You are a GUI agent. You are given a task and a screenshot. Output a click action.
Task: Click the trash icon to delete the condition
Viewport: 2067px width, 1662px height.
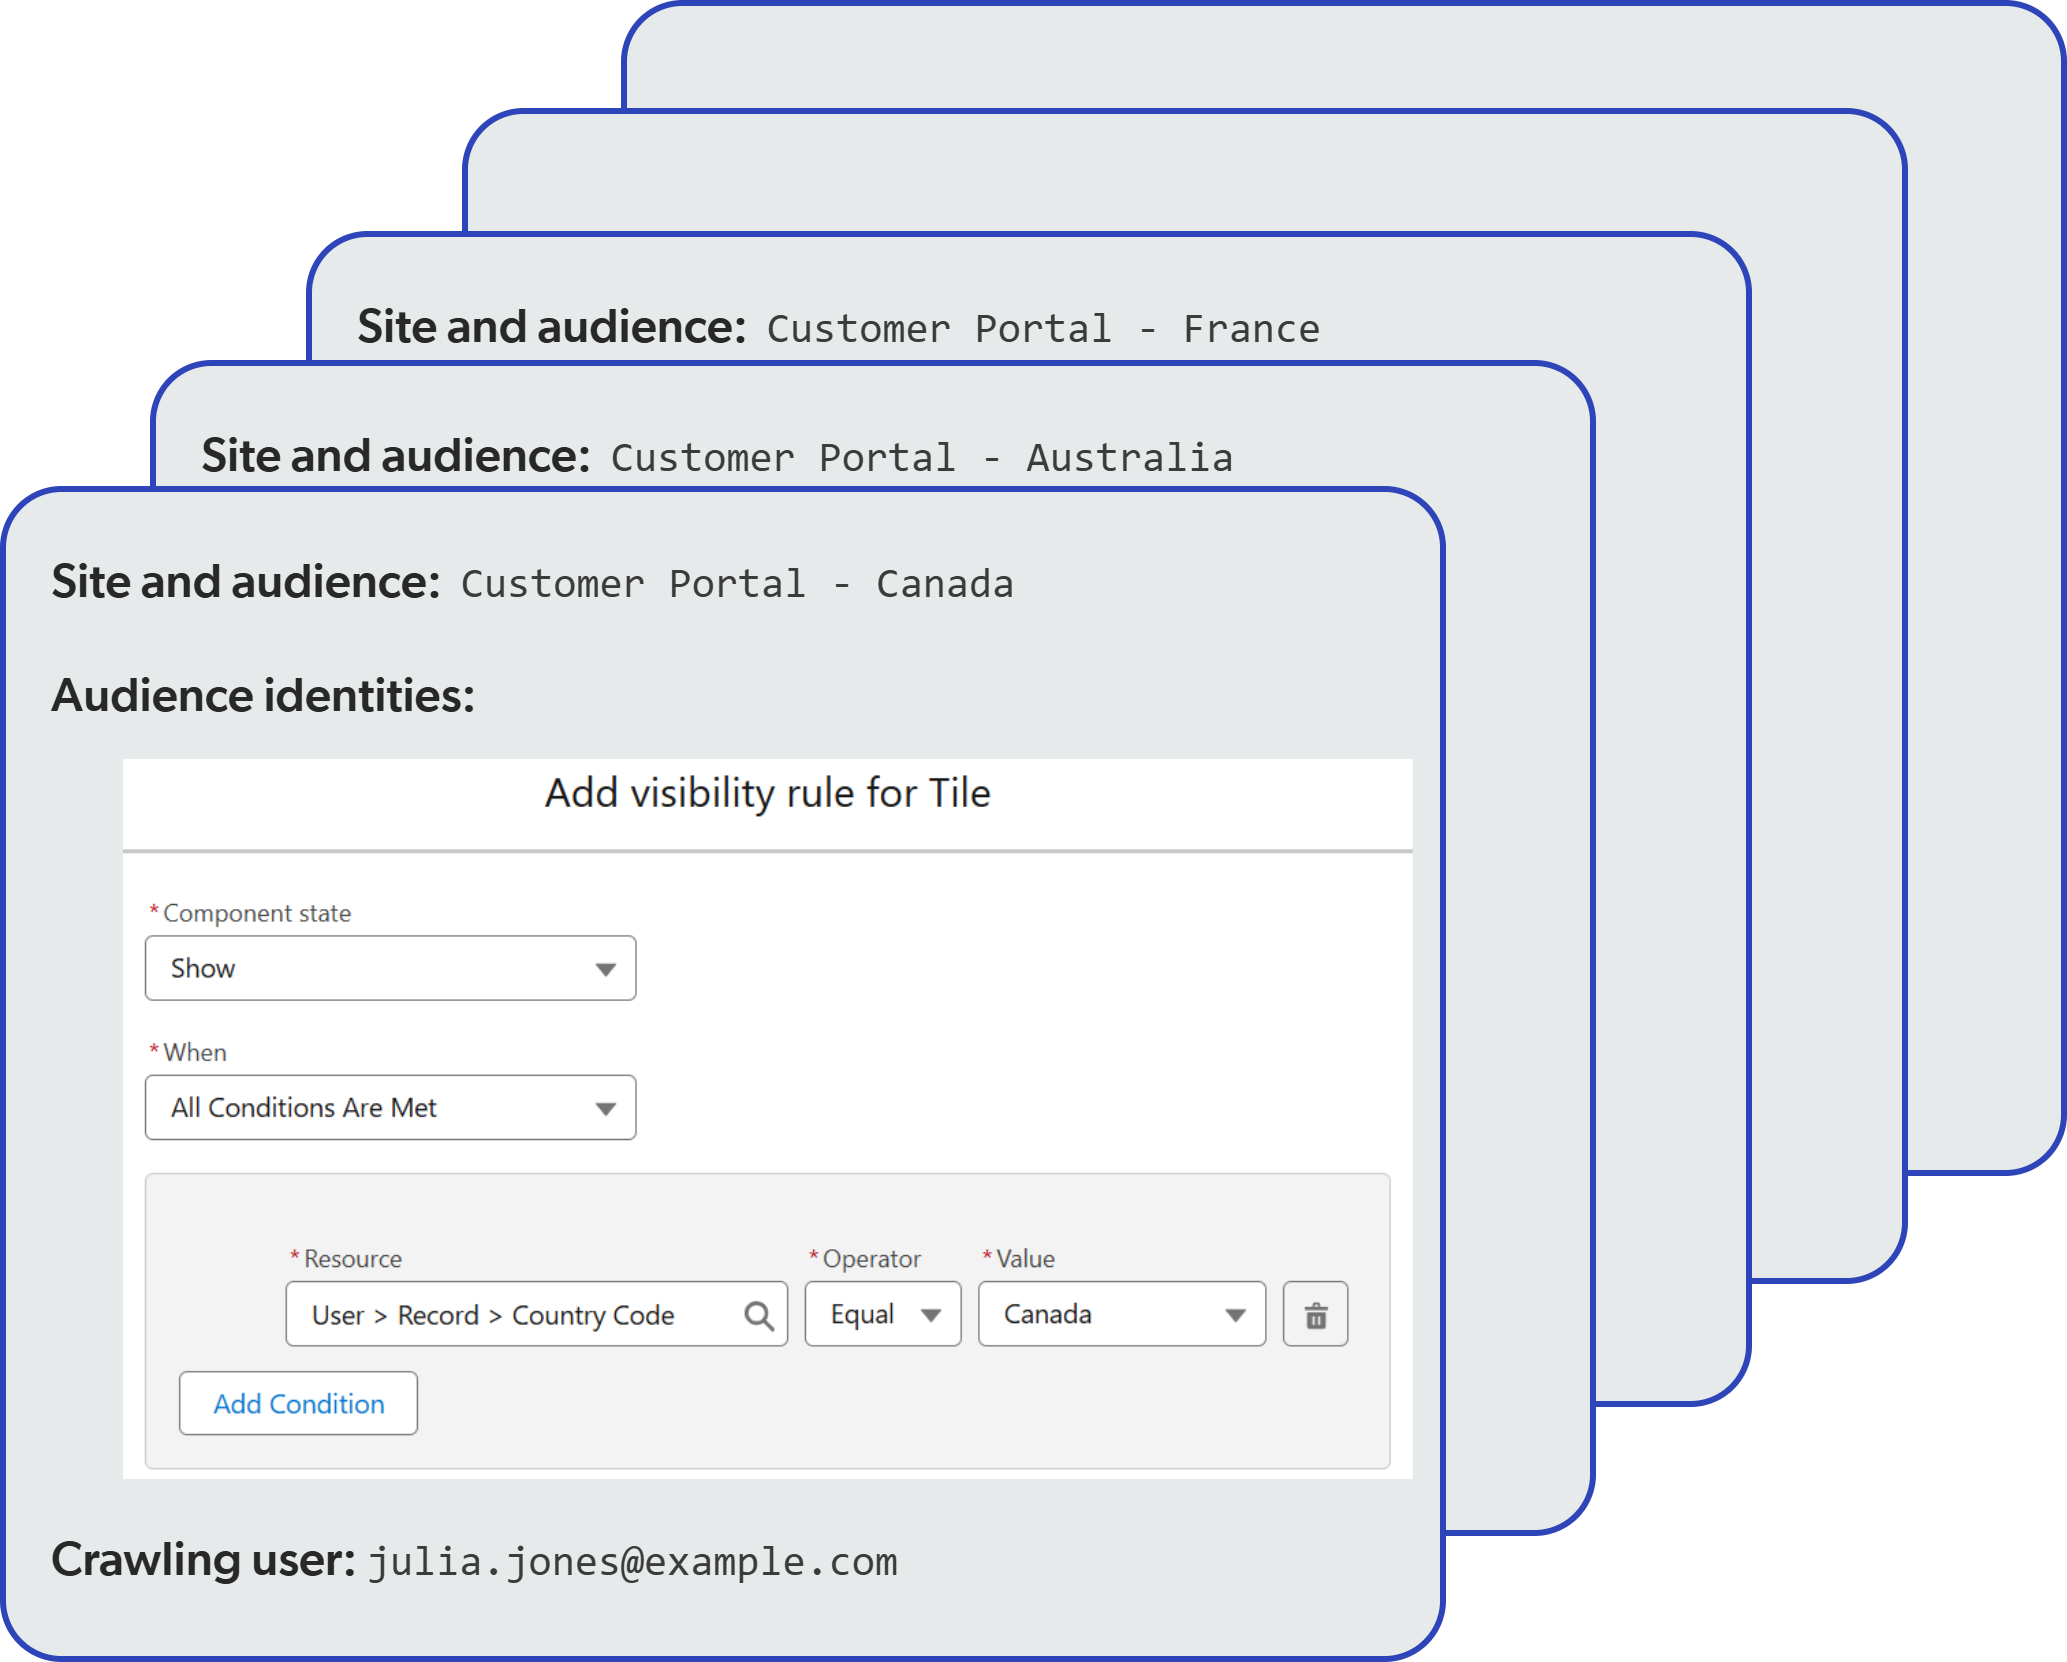(1315, 1314)
